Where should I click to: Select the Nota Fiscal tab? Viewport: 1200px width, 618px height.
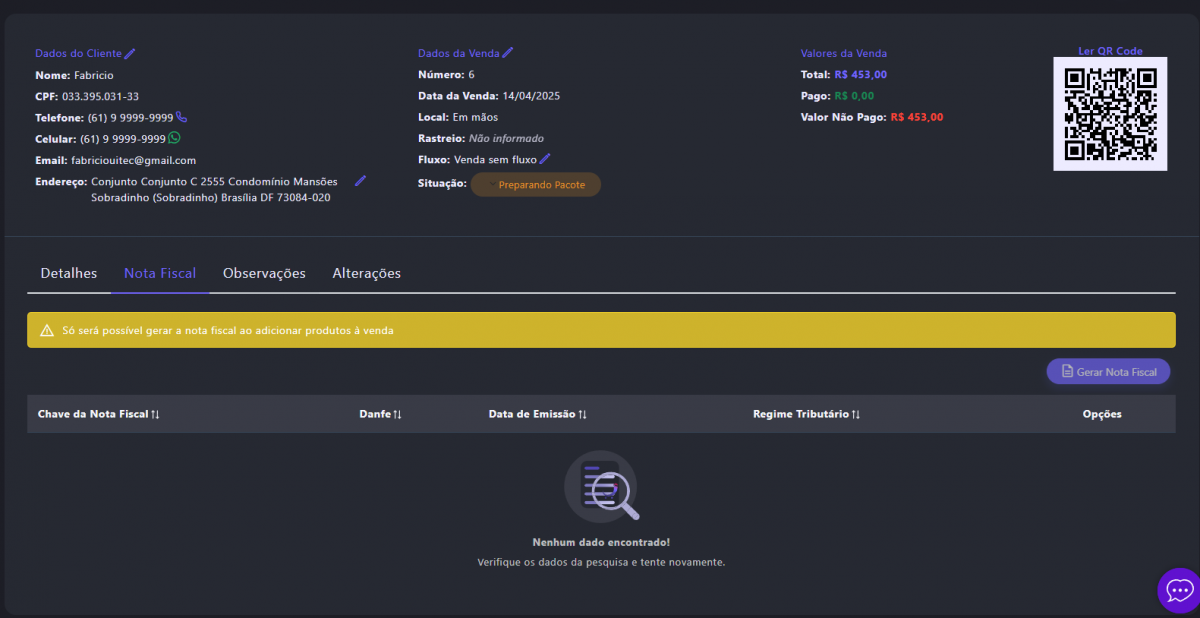point(160,273)
